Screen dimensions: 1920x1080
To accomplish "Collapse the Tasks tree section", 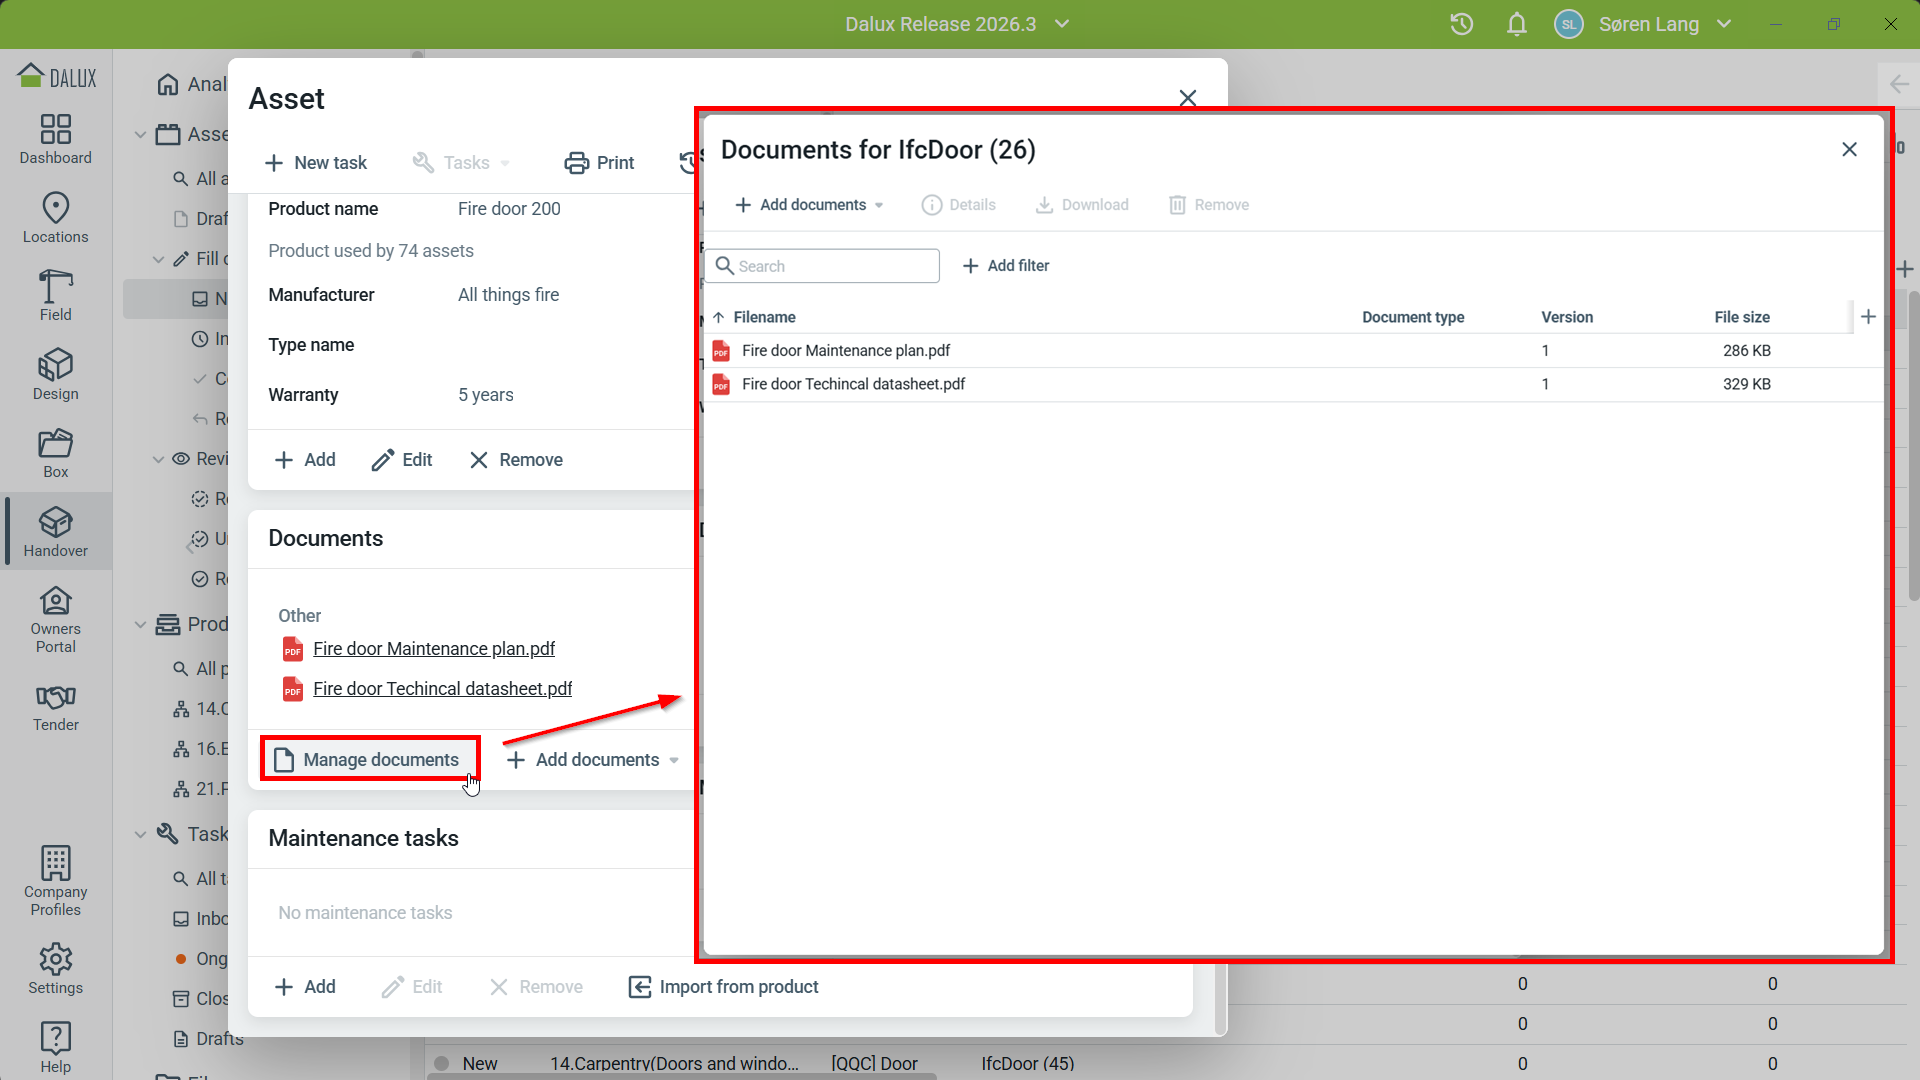I will (141, 834).
